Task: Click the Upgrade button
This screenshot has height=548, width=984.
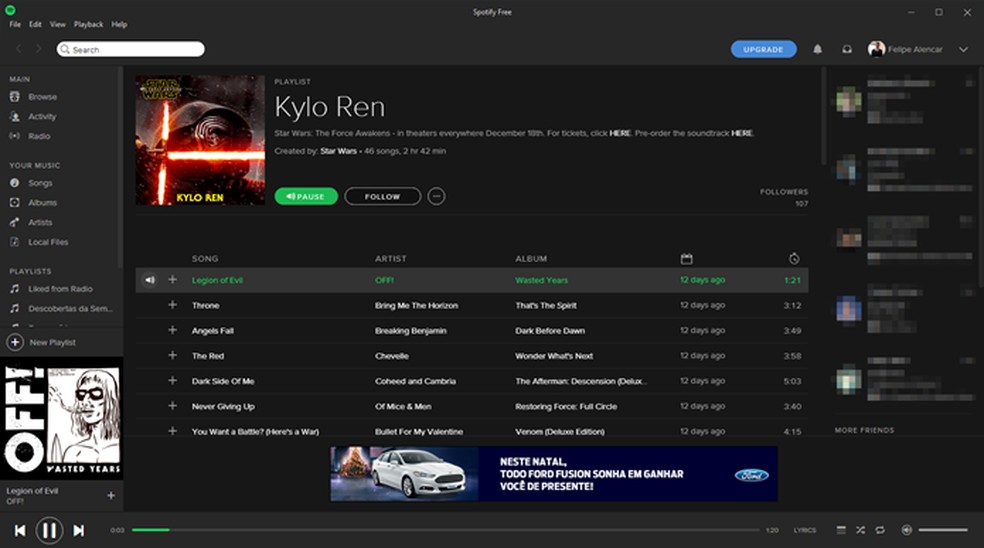Action: (763, 49)
